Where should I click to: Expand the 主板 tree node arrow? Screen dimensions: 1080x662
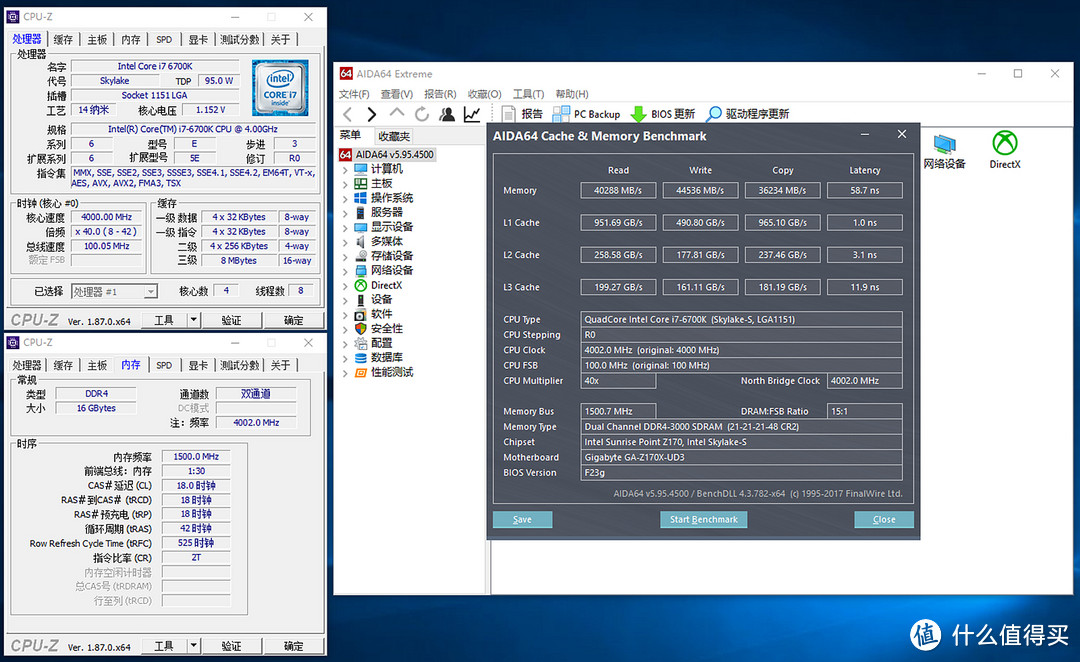(345, 184)
